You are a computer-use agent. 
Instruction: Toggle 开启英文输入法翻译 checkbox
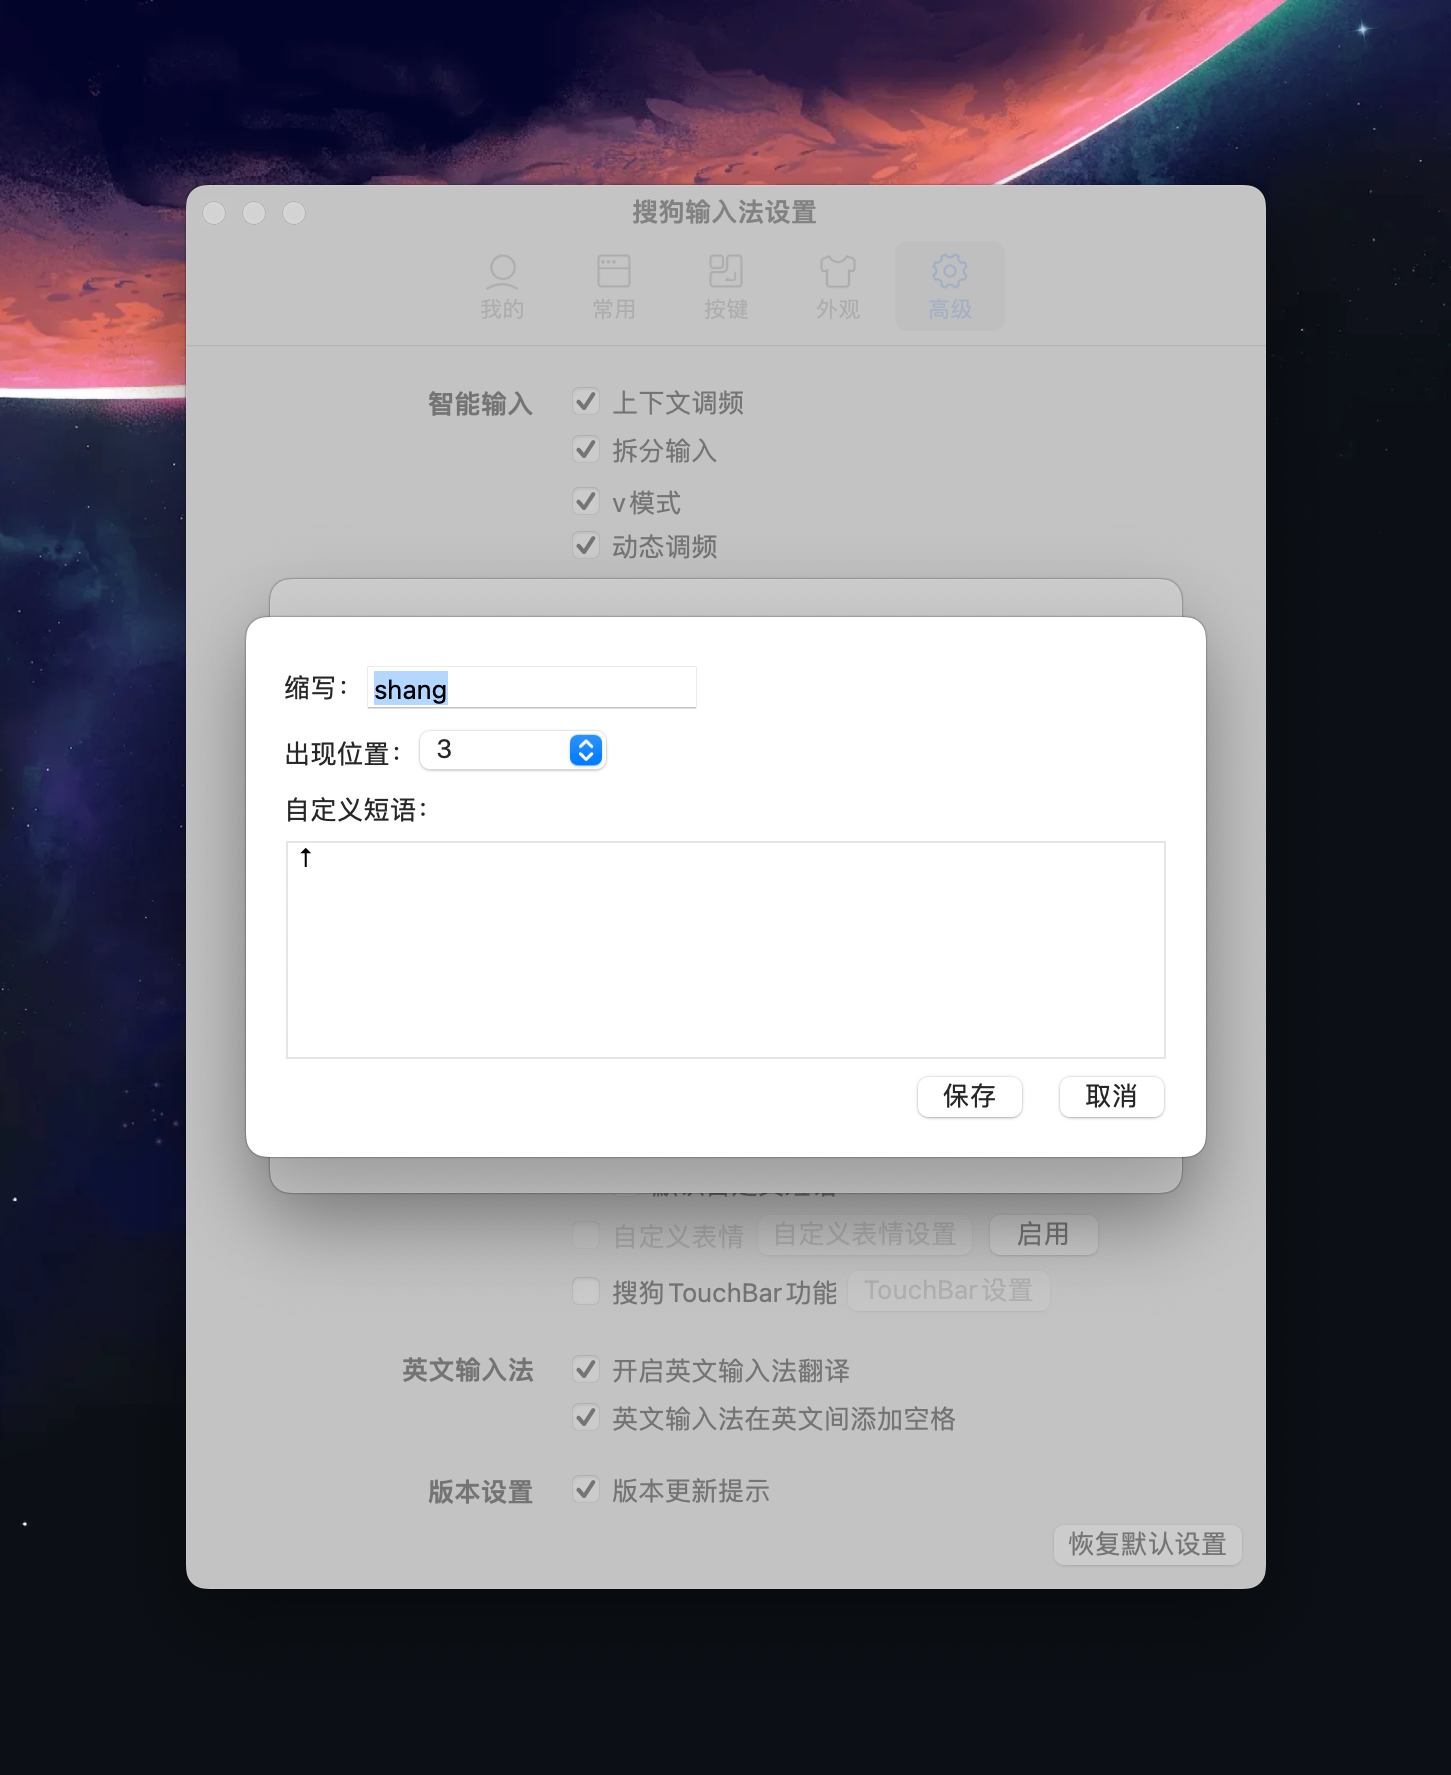coord(586,1369)
